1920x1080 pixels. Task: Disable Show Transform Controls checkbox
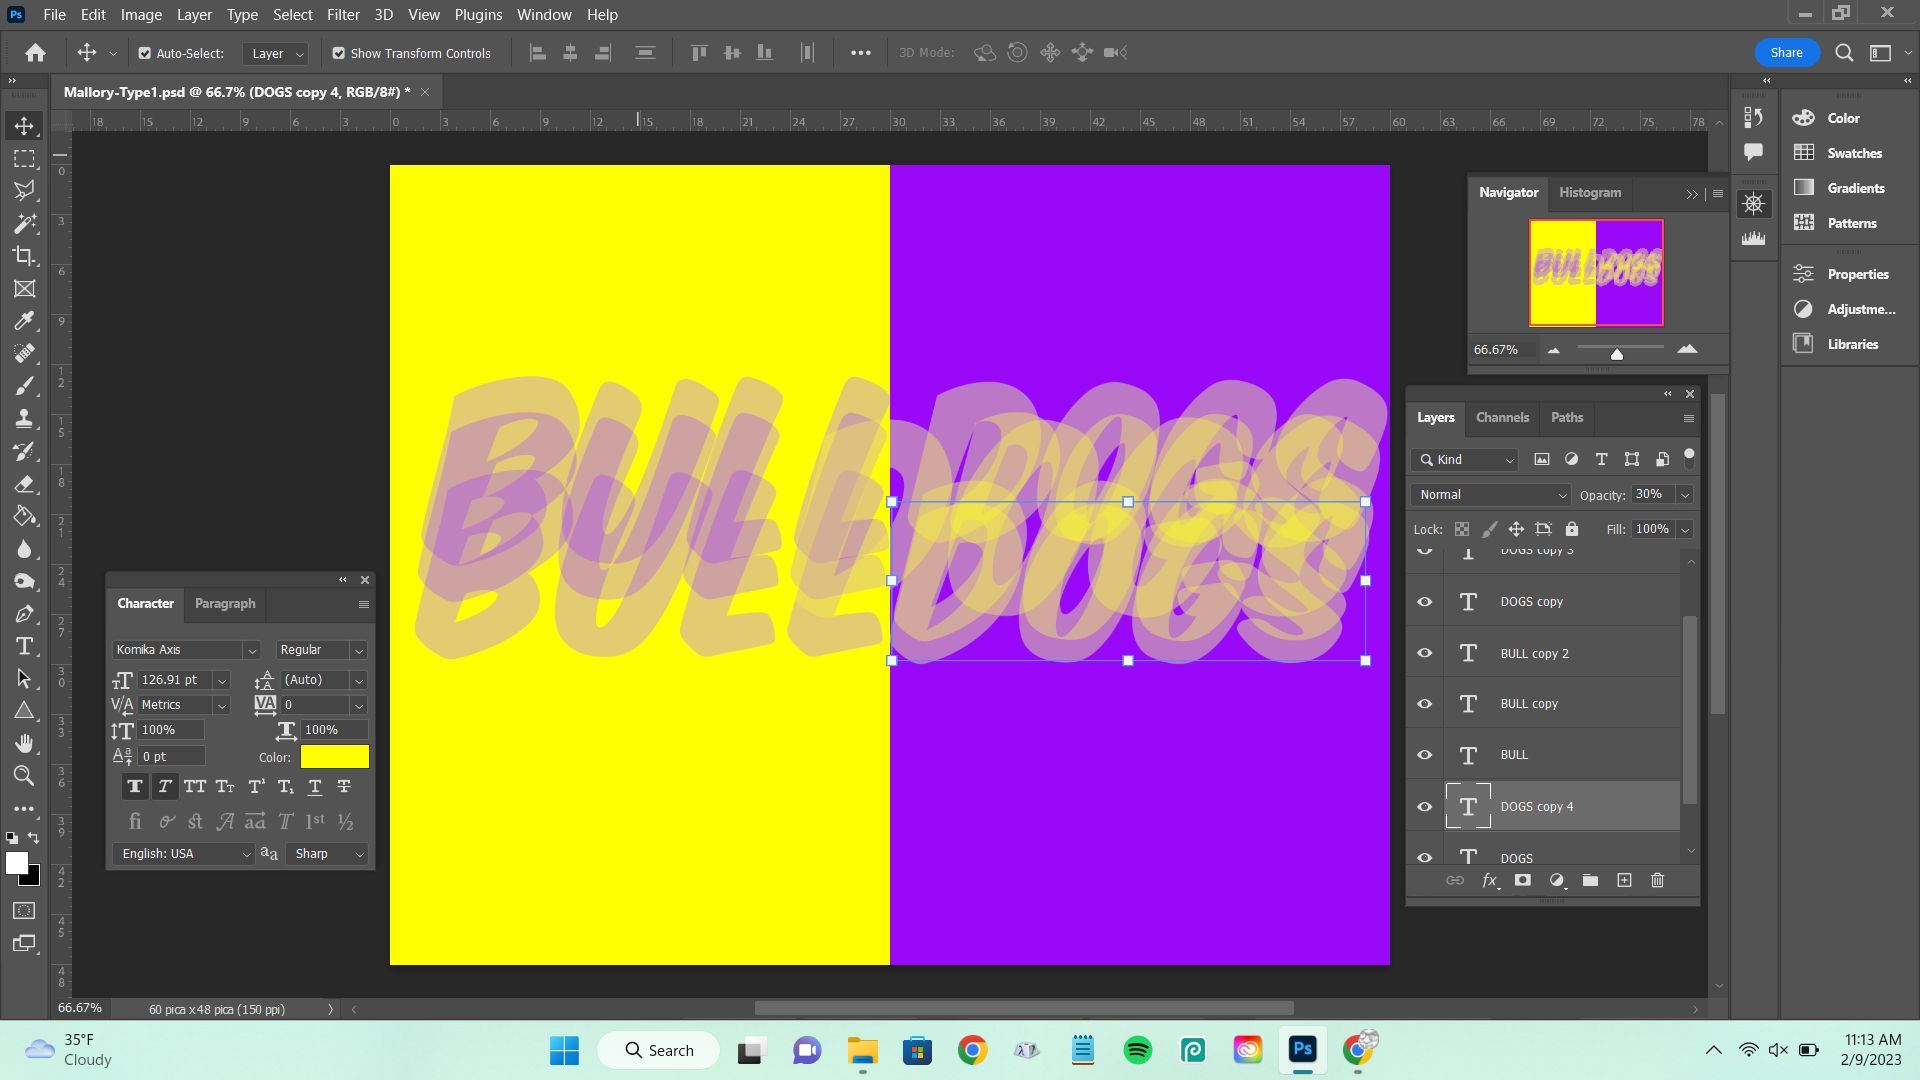338,53
